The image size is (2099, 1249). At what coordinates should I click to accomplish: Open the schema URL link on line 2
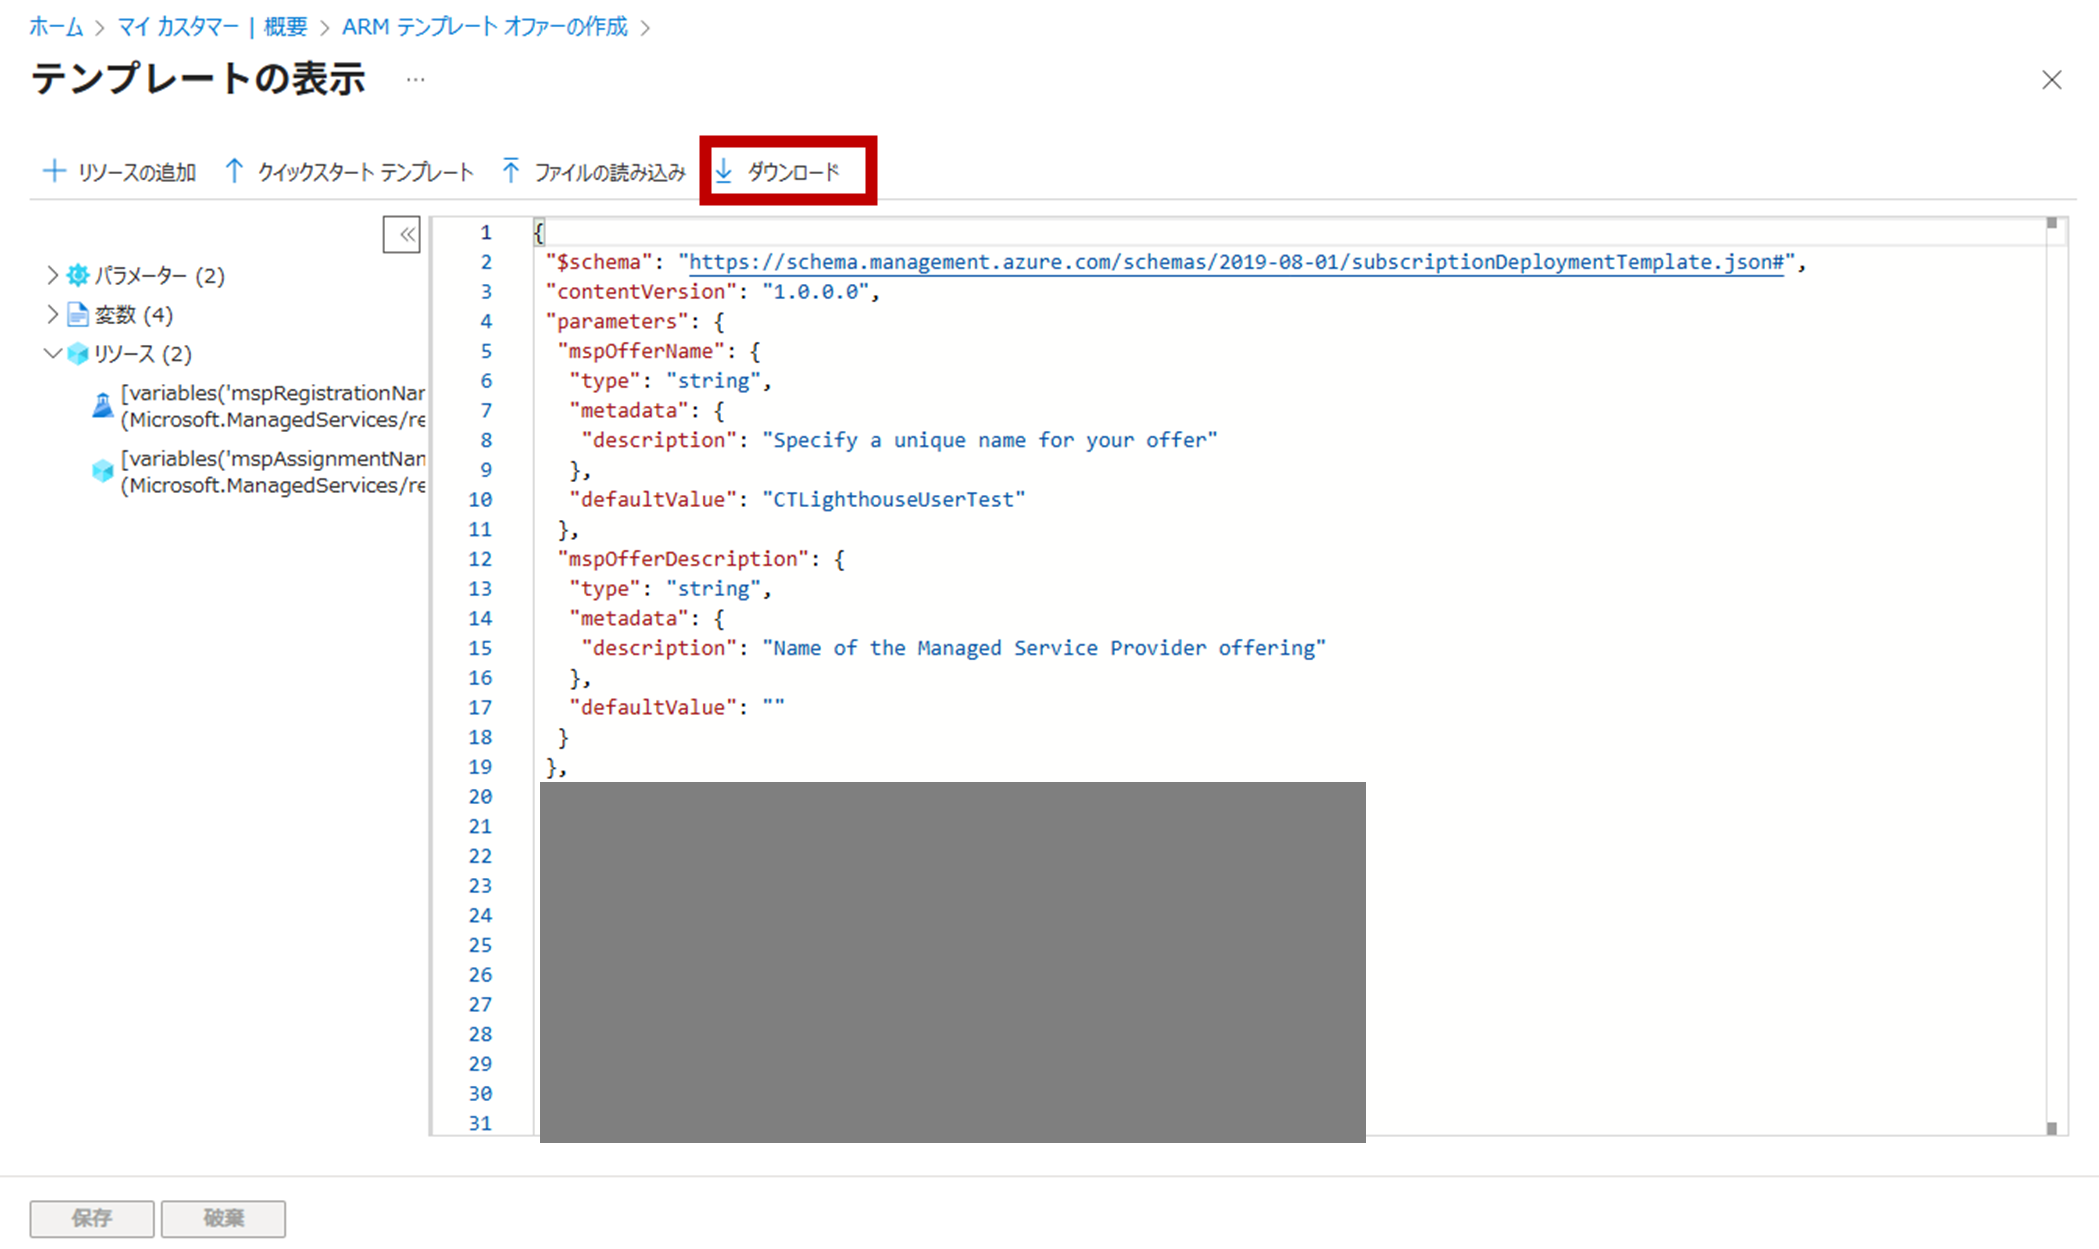(1236, 262)
